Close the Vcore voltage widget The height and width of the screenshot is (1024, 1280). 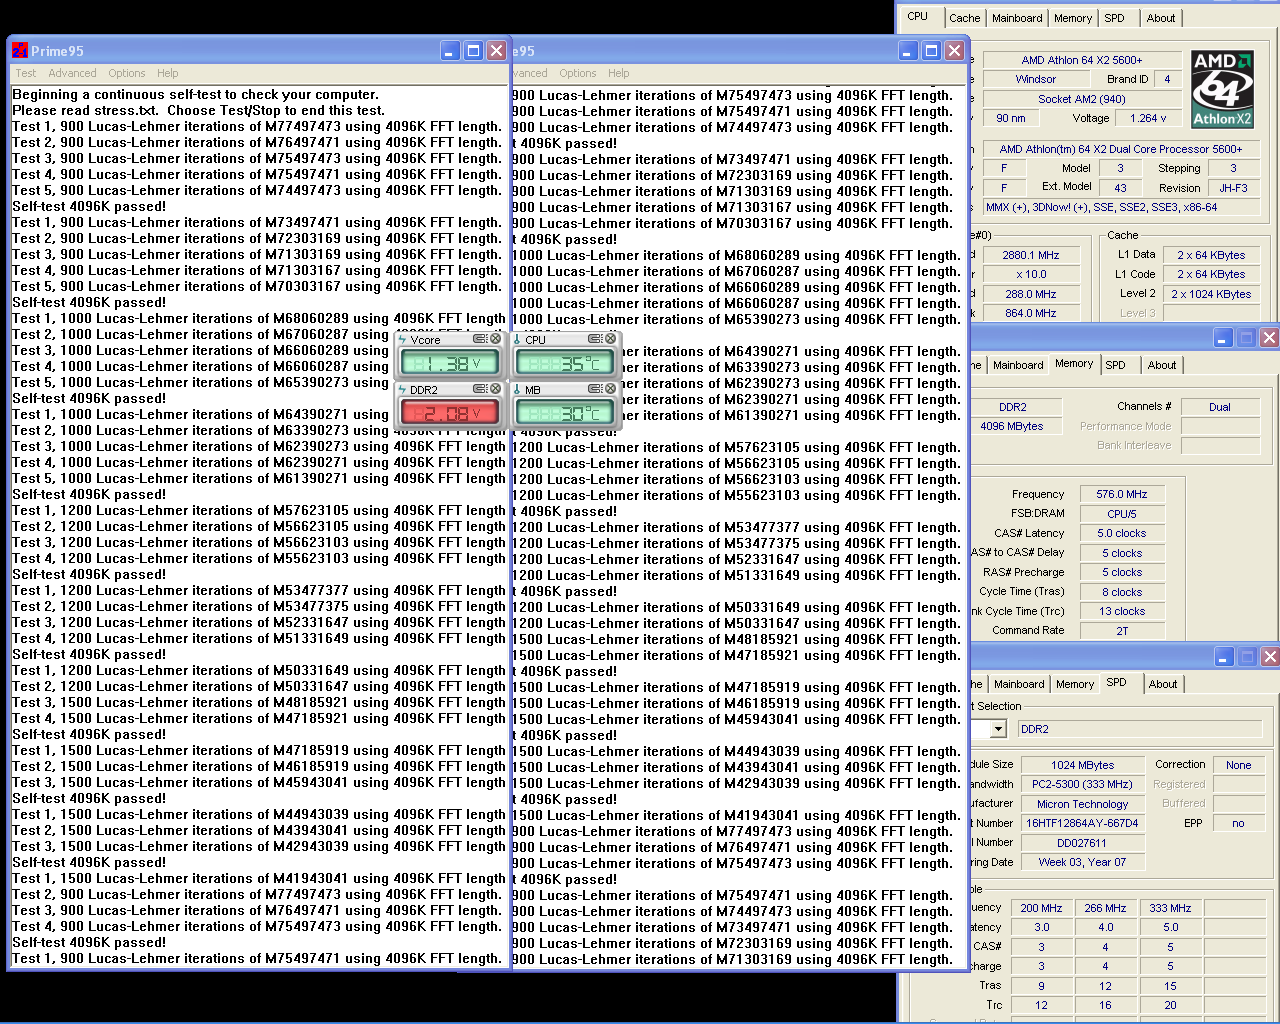495,339
